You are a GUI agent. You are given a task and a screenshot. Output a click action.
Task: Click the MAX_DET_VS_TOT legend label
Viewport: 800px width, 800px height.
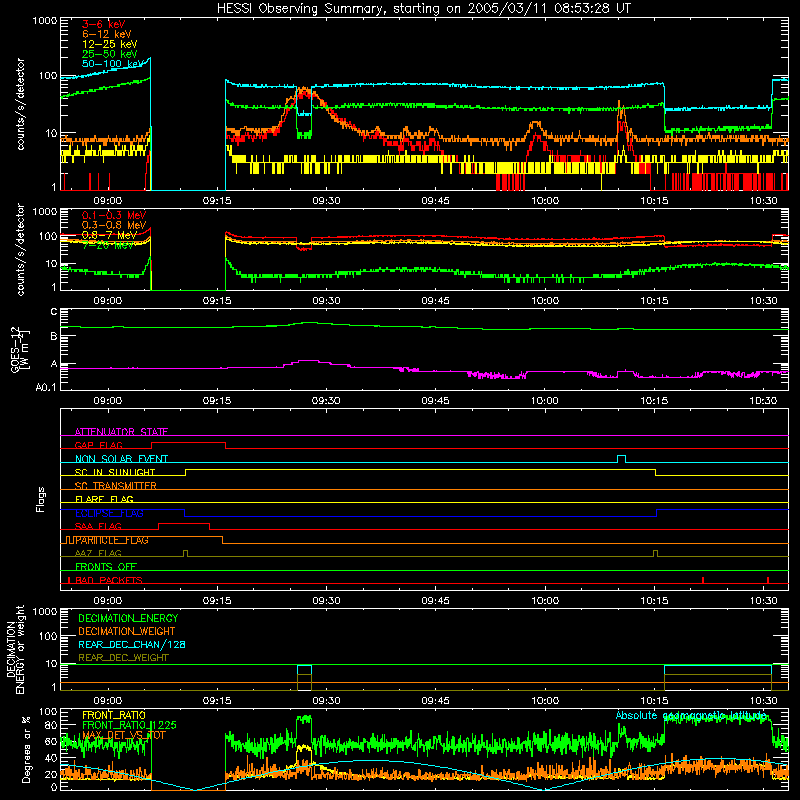[124, 735]
